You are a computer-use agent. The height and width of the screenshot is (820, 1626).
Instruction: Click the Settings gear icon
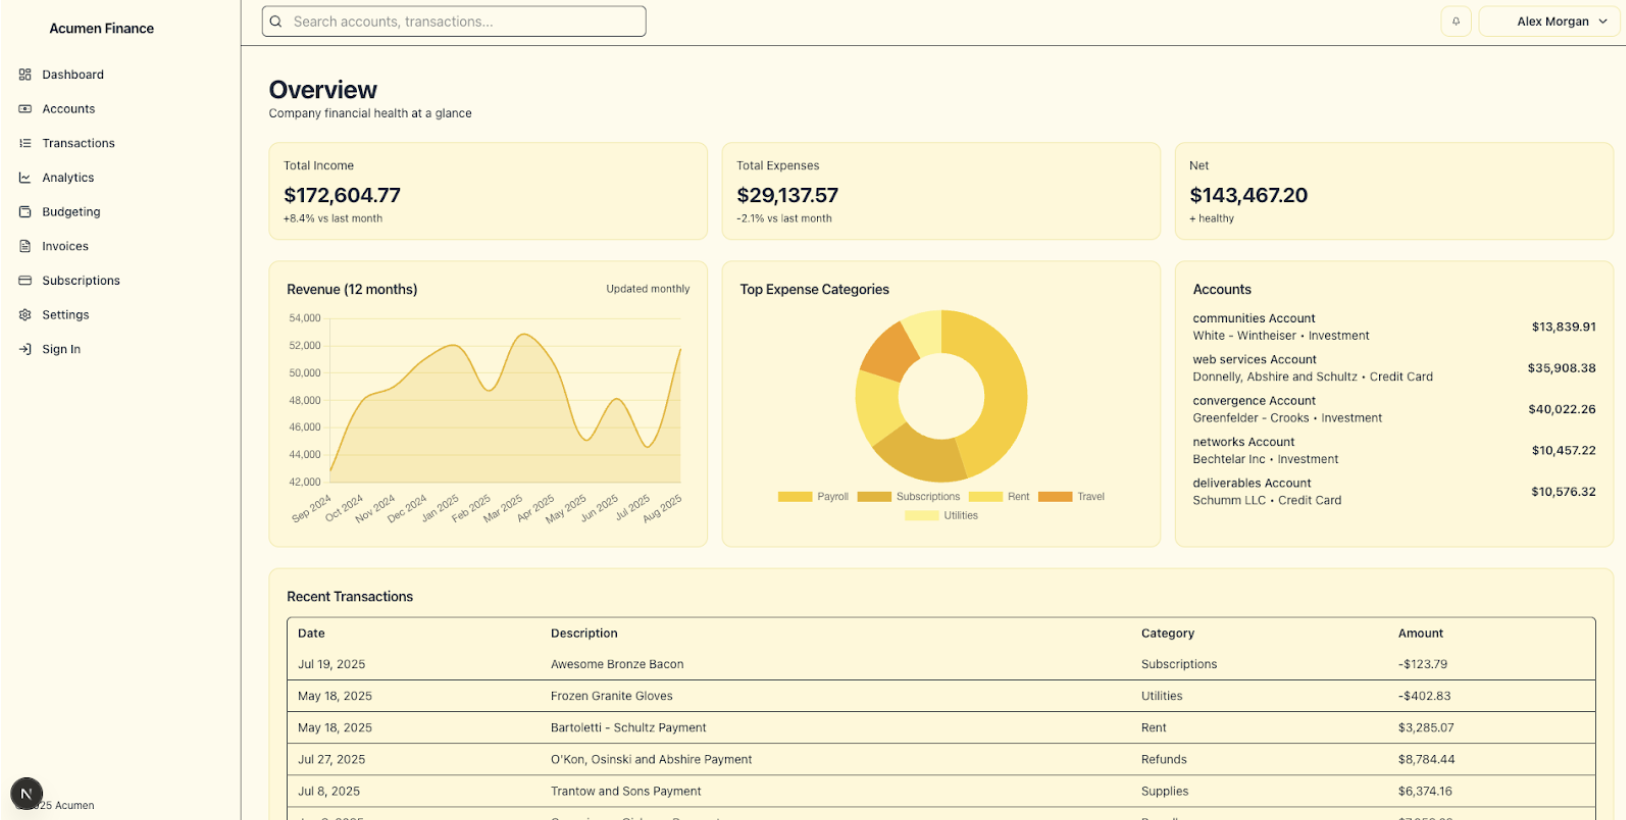(25, 315)
